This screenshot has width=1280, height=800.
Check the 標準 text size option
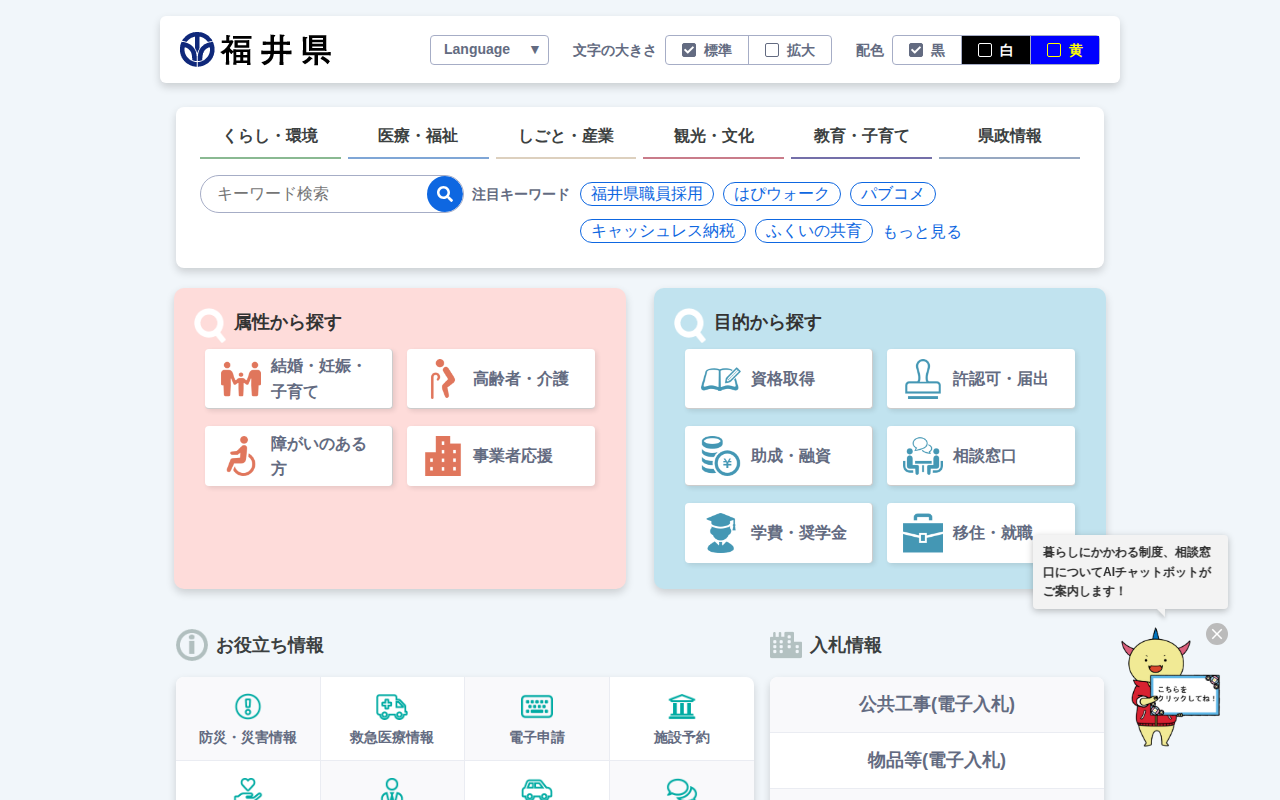(689, 50)
